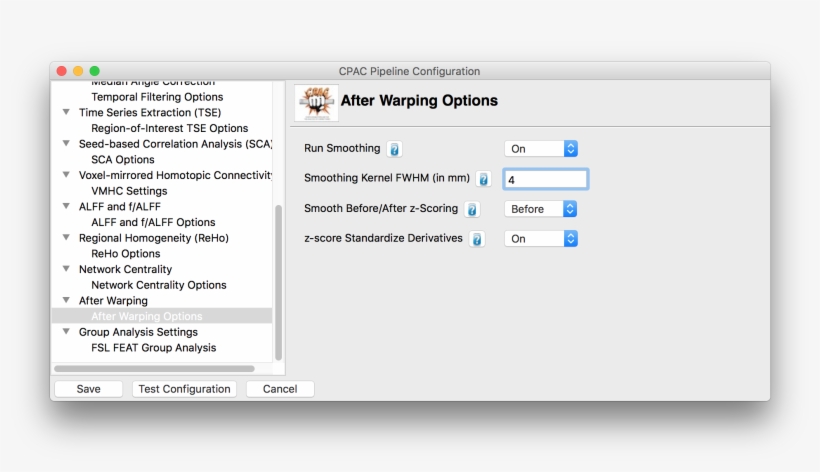Viewport: 820px width, 472px height.
Task: Select Network Centrality Options
Action: tap(158, 285)
